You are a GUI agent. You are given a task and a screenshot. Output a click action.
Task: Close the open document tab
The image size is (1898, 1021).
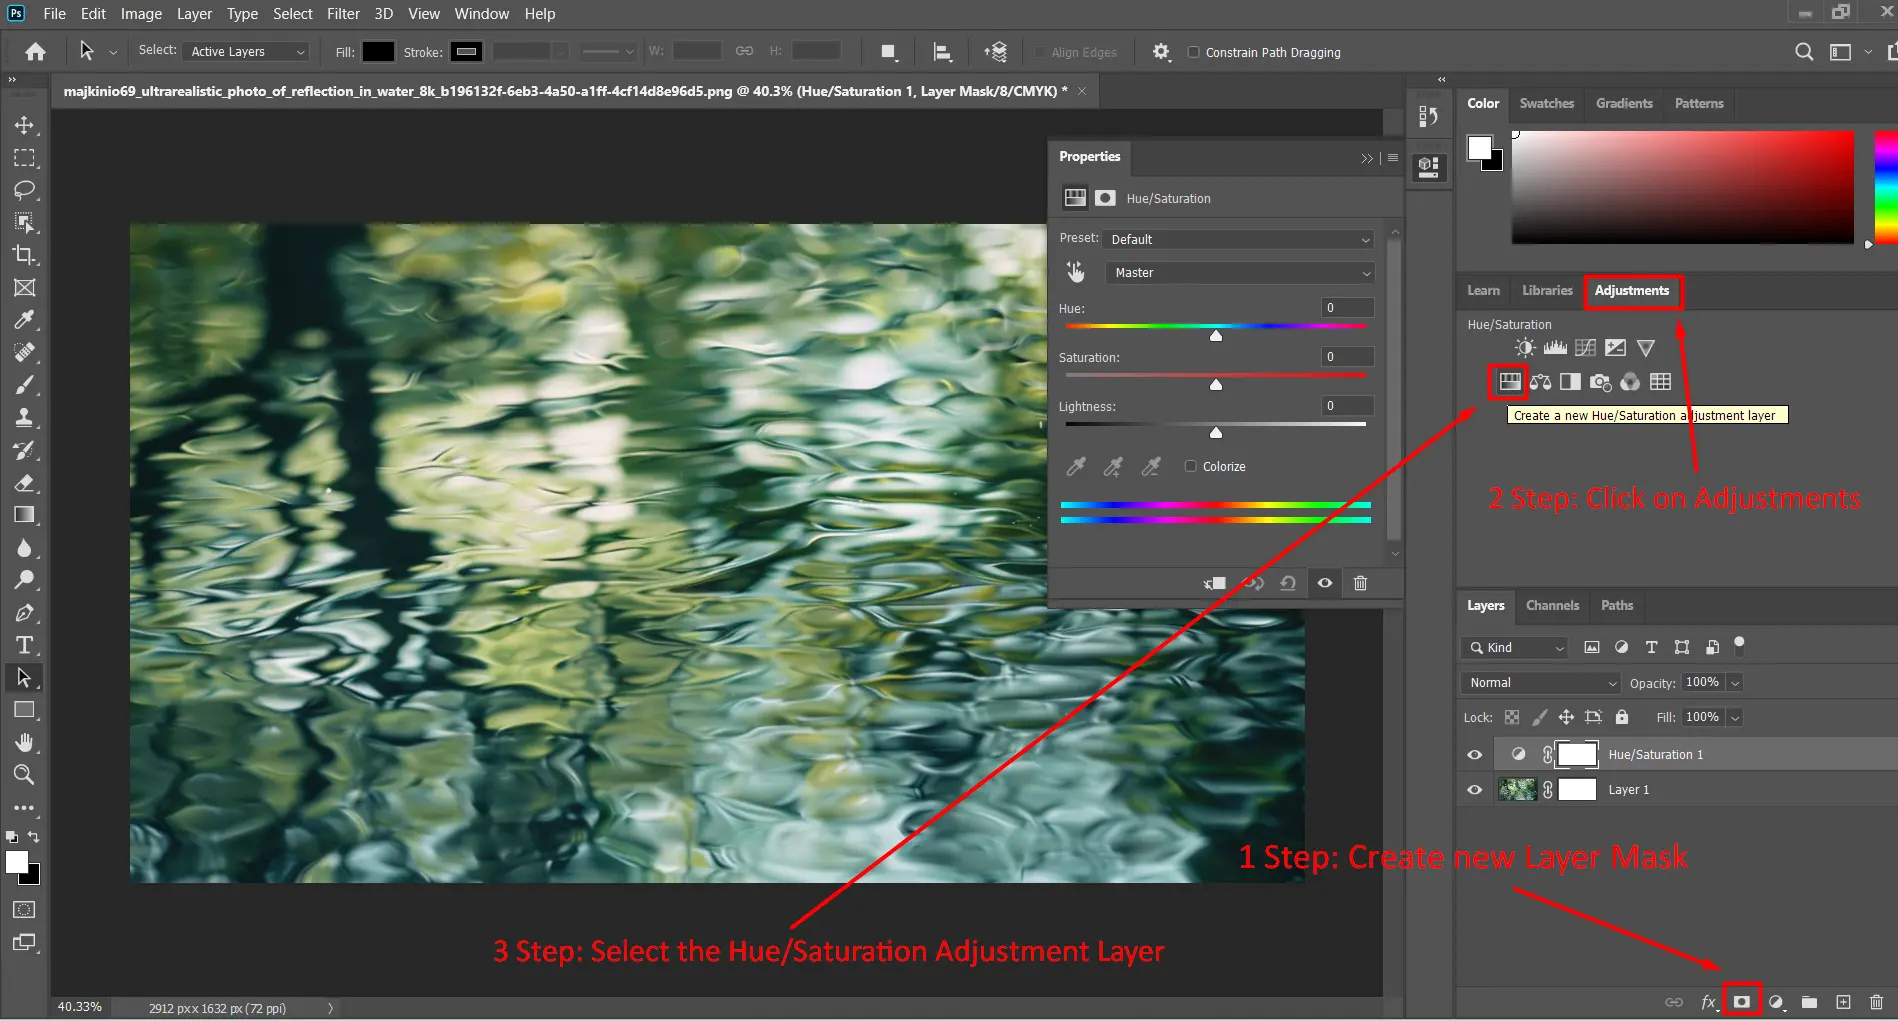pyautogui.click(x=1082, y=91)
